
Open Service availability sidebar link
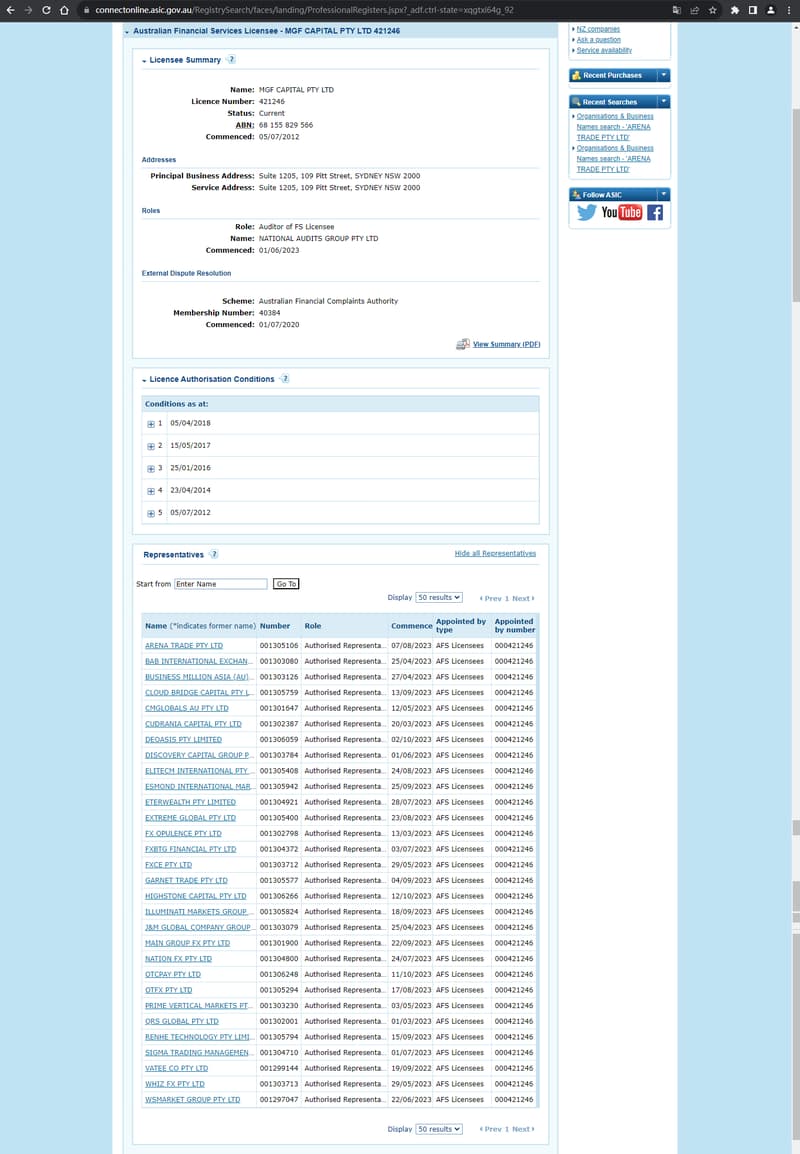(x=604, y=50)
